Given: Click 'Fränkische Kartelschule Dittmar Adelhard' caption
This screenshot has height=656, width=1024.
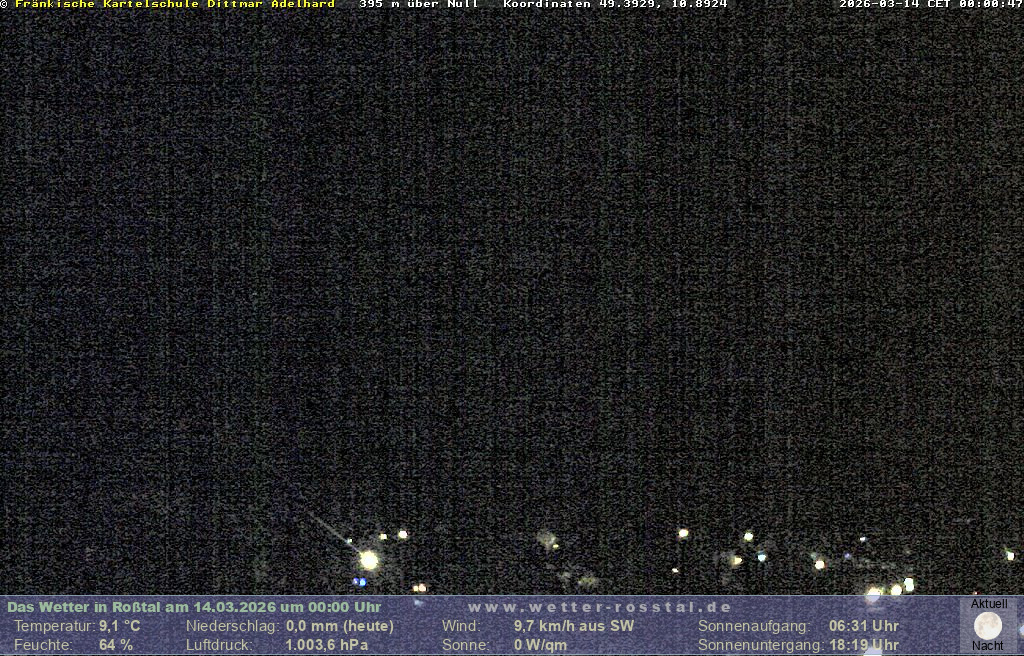Looking at the screenshot, I should coord(174,4).
